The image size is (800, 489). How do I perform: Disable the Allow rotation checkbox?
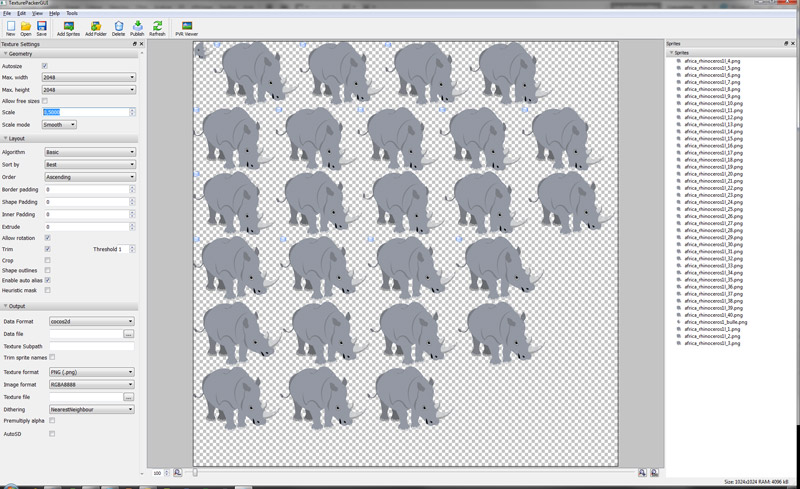point(47,238)
